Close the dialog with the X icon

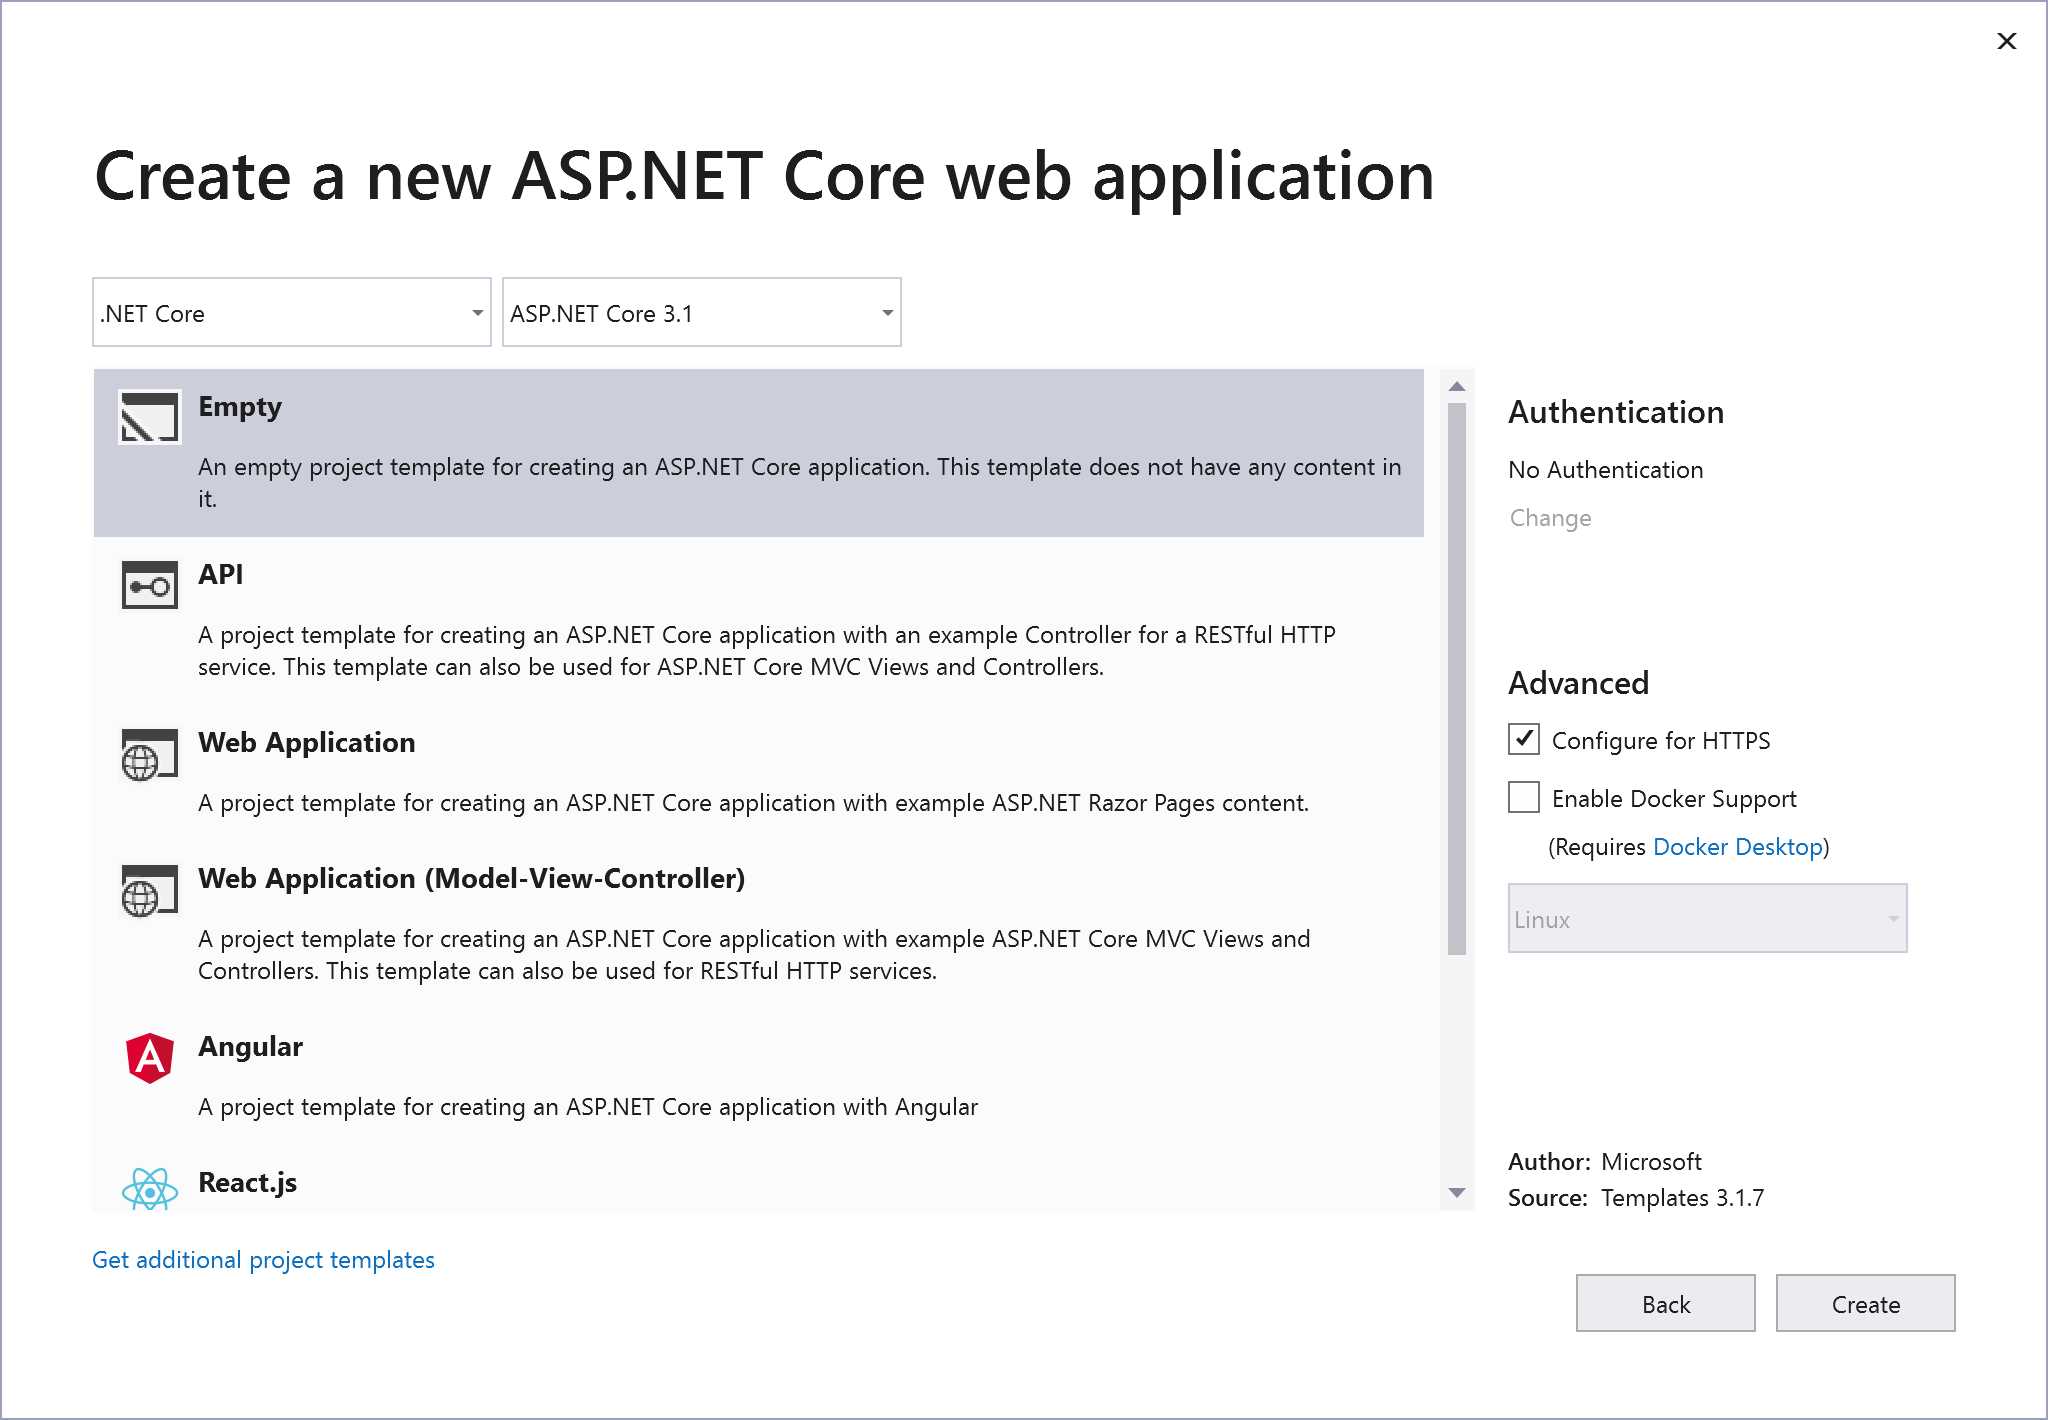[2006, 41]
